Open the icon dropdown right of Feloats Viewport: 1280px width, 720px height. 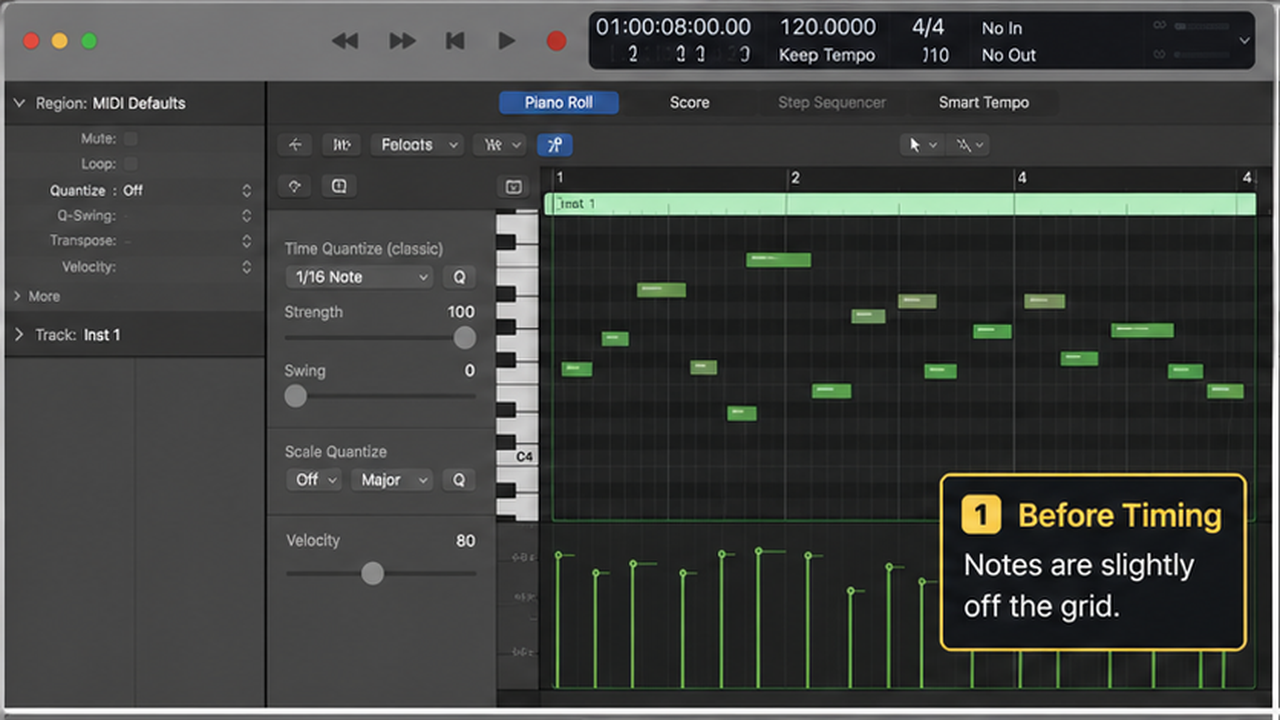[x=502, y=145]
